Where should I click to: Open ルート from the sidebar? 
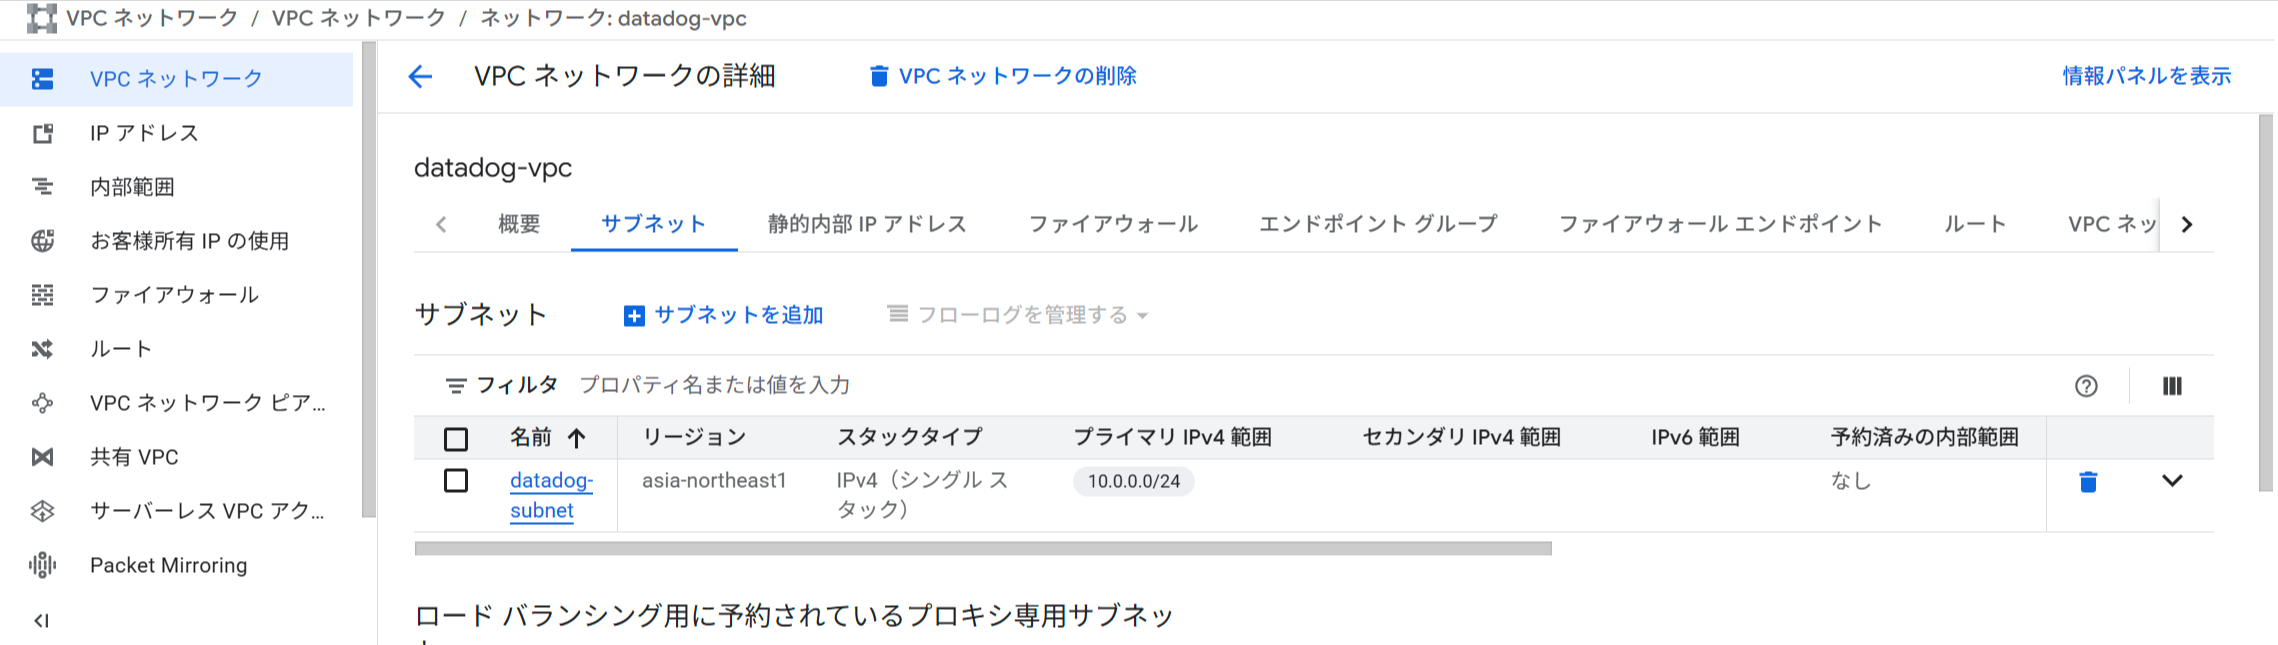[120, 348]
